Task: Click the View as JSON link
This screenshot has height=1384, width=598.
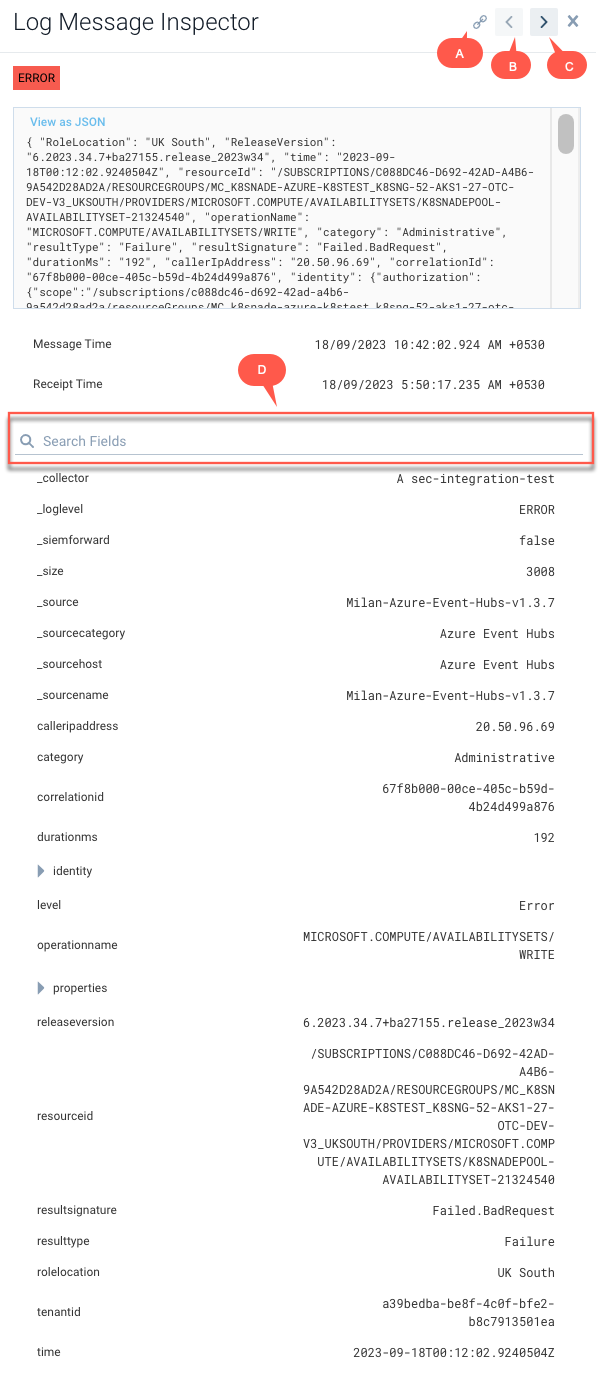Action: 68,122
